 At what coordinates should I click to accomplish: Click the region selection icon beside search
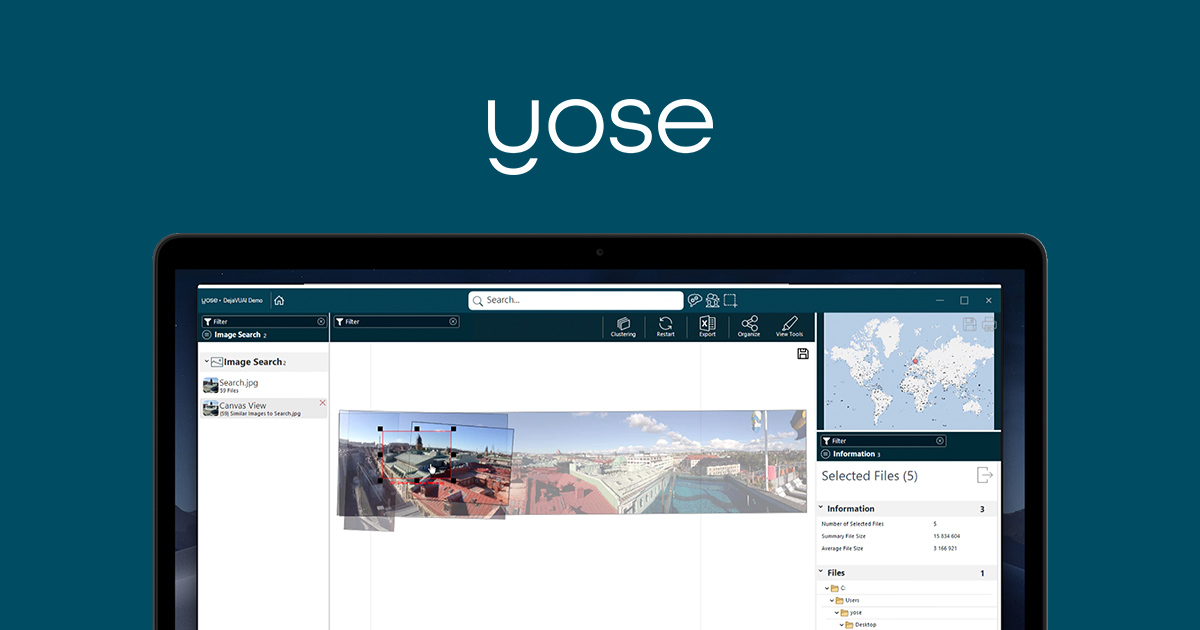pos(731,300)
